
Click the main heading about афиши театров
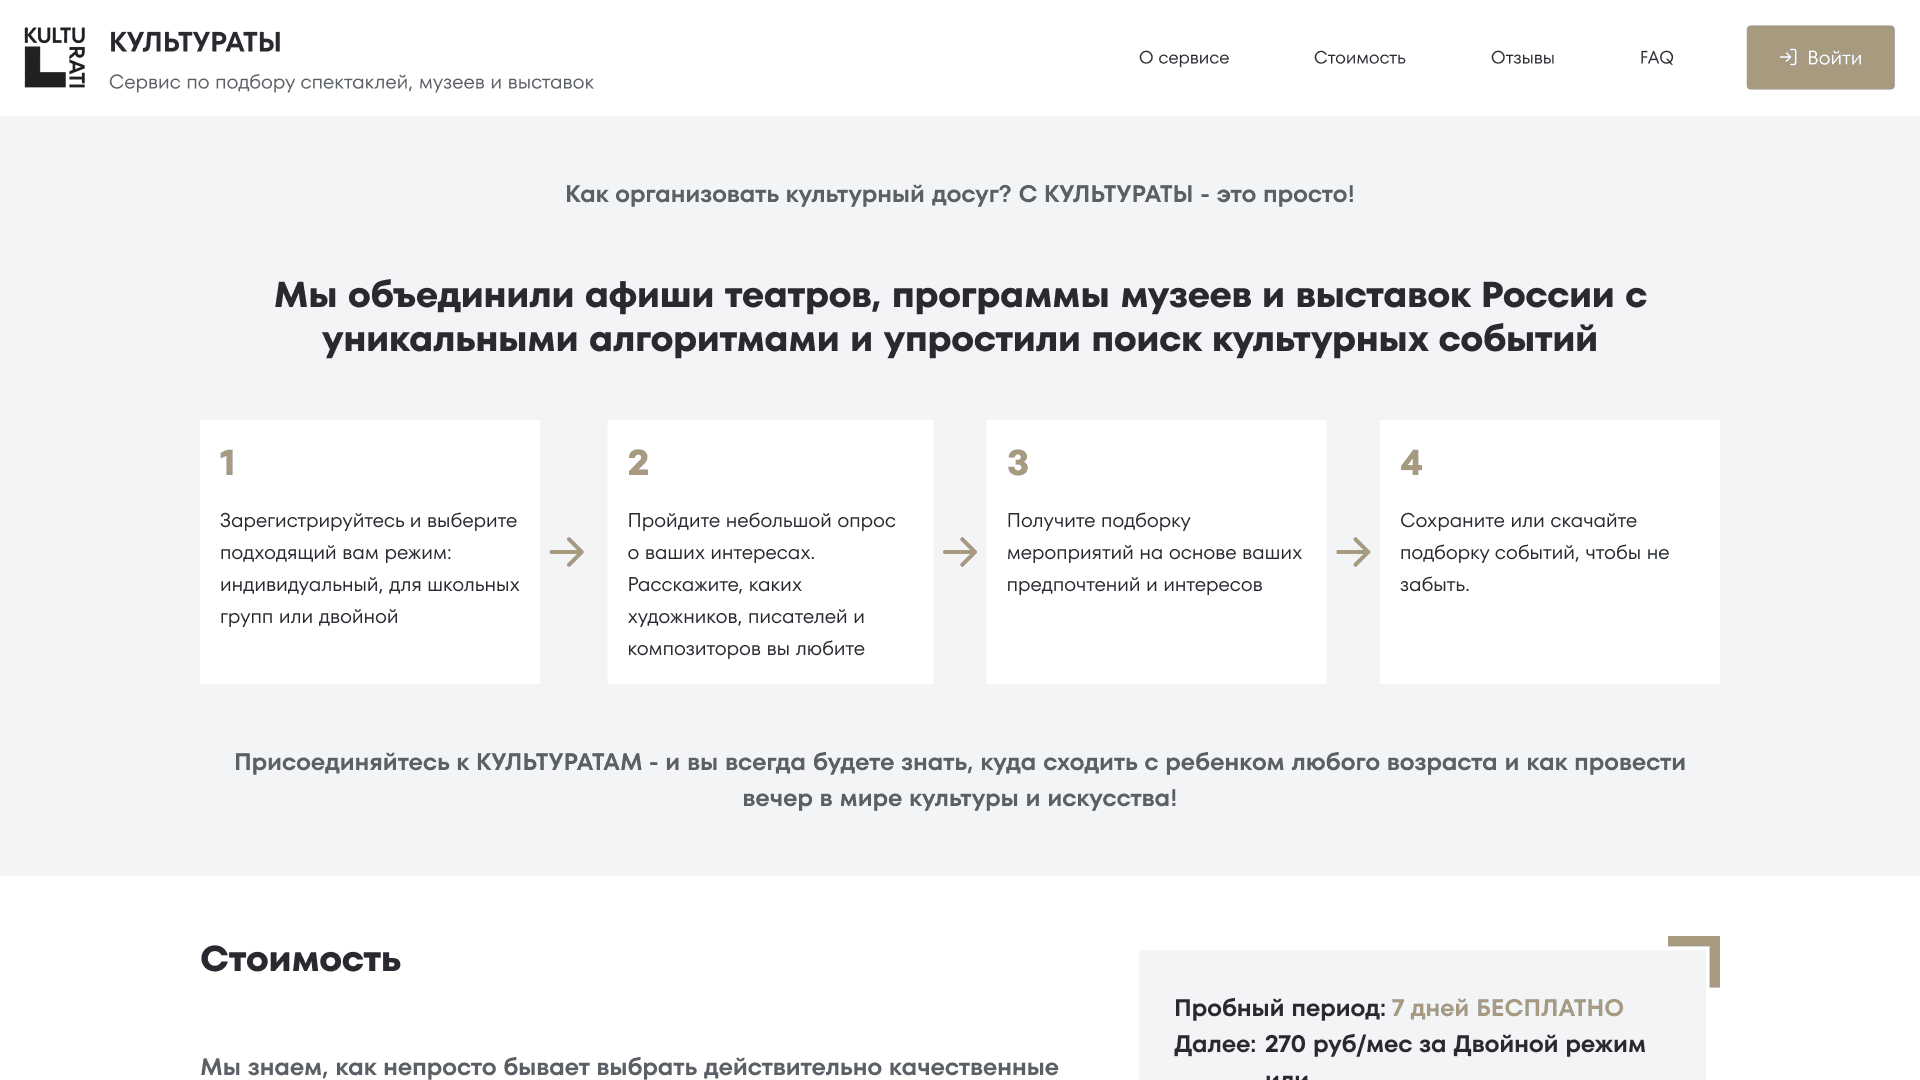(960, 317)
